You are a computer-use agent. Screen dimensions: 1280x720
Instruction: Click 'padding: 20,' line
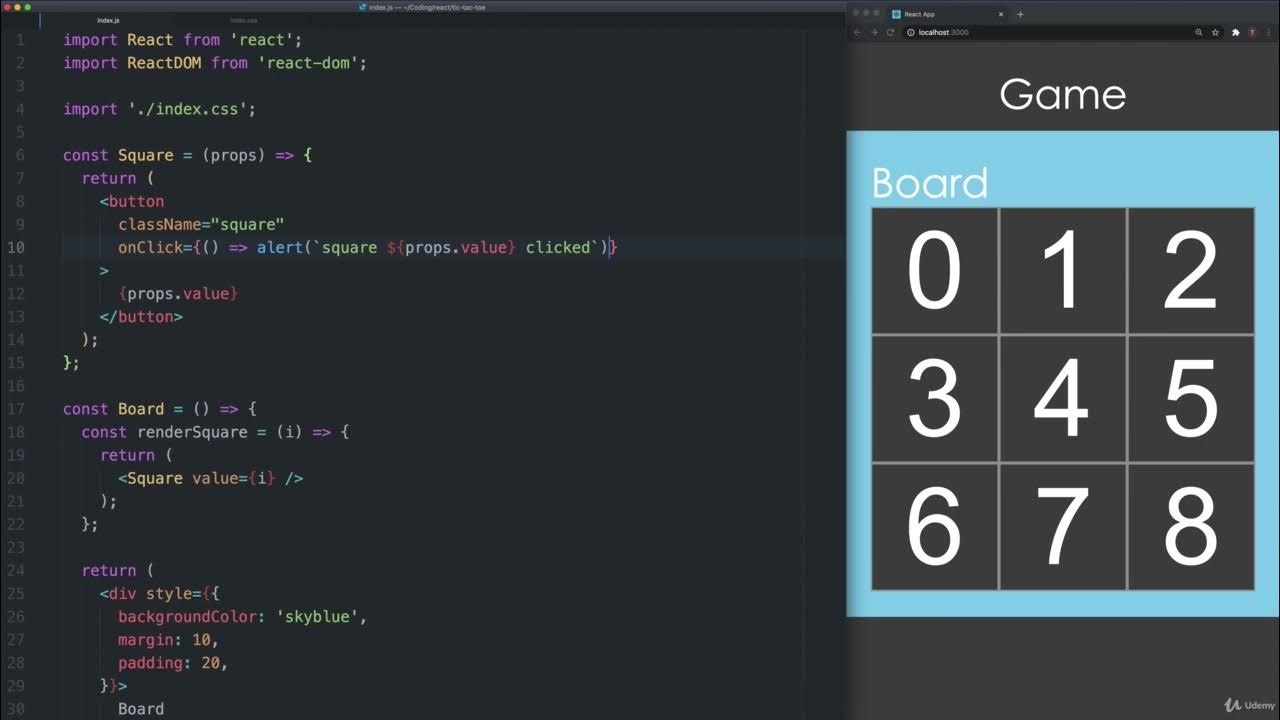click(173, 663)
